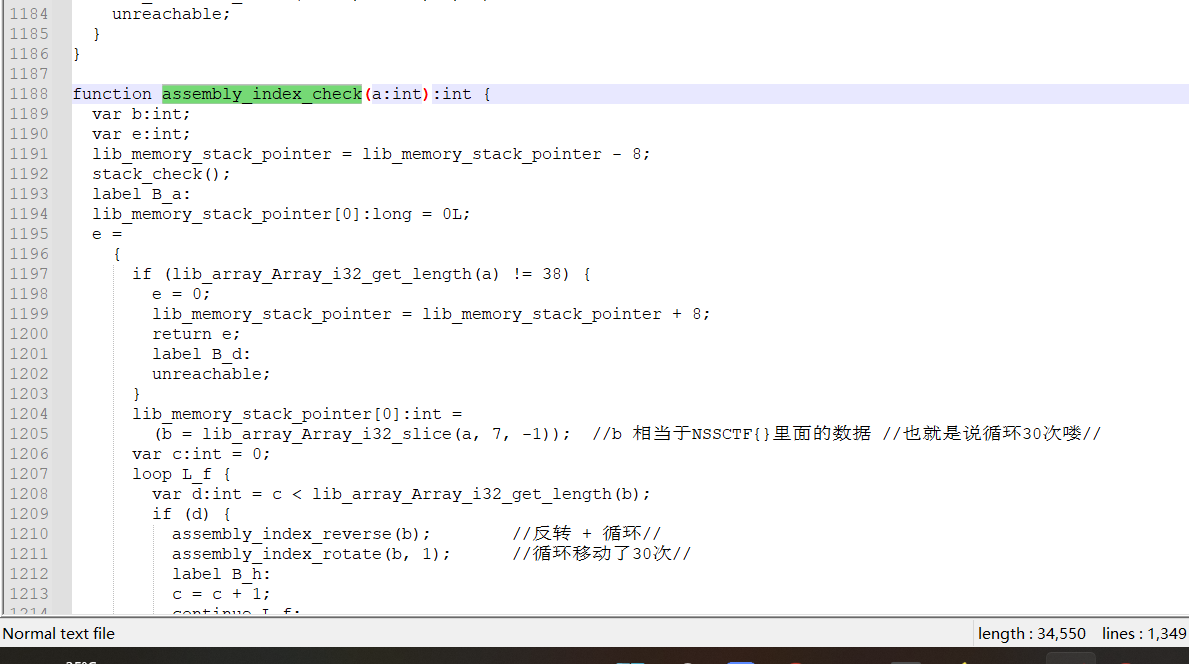Click the unreachable; statement on line 1202
The image size is (1189, 664).
coord(210,373)
